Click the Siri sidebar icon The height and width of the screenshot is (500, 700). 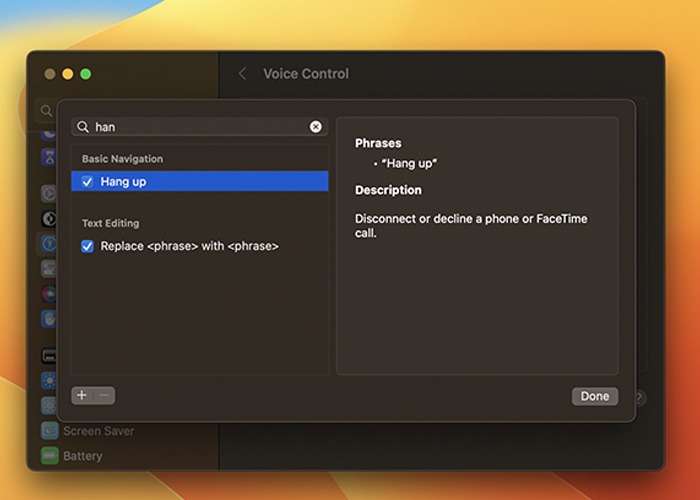click(x=49, y=294)
